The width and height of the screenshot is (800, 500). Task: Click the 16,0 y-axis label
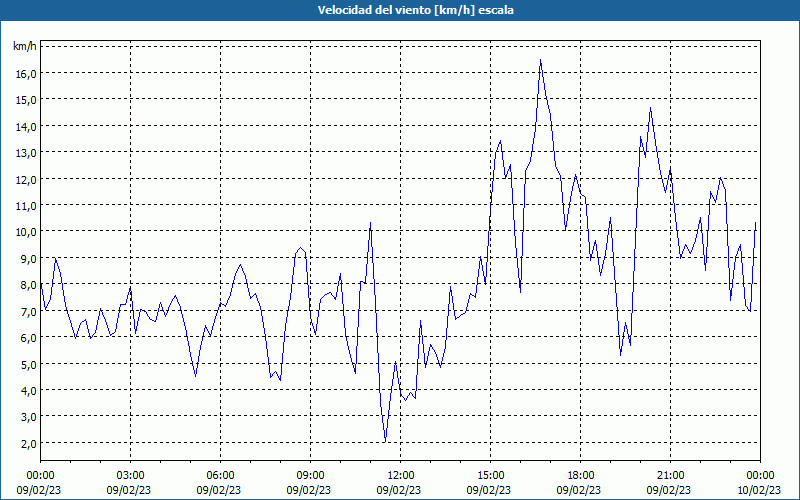(26, 73)
